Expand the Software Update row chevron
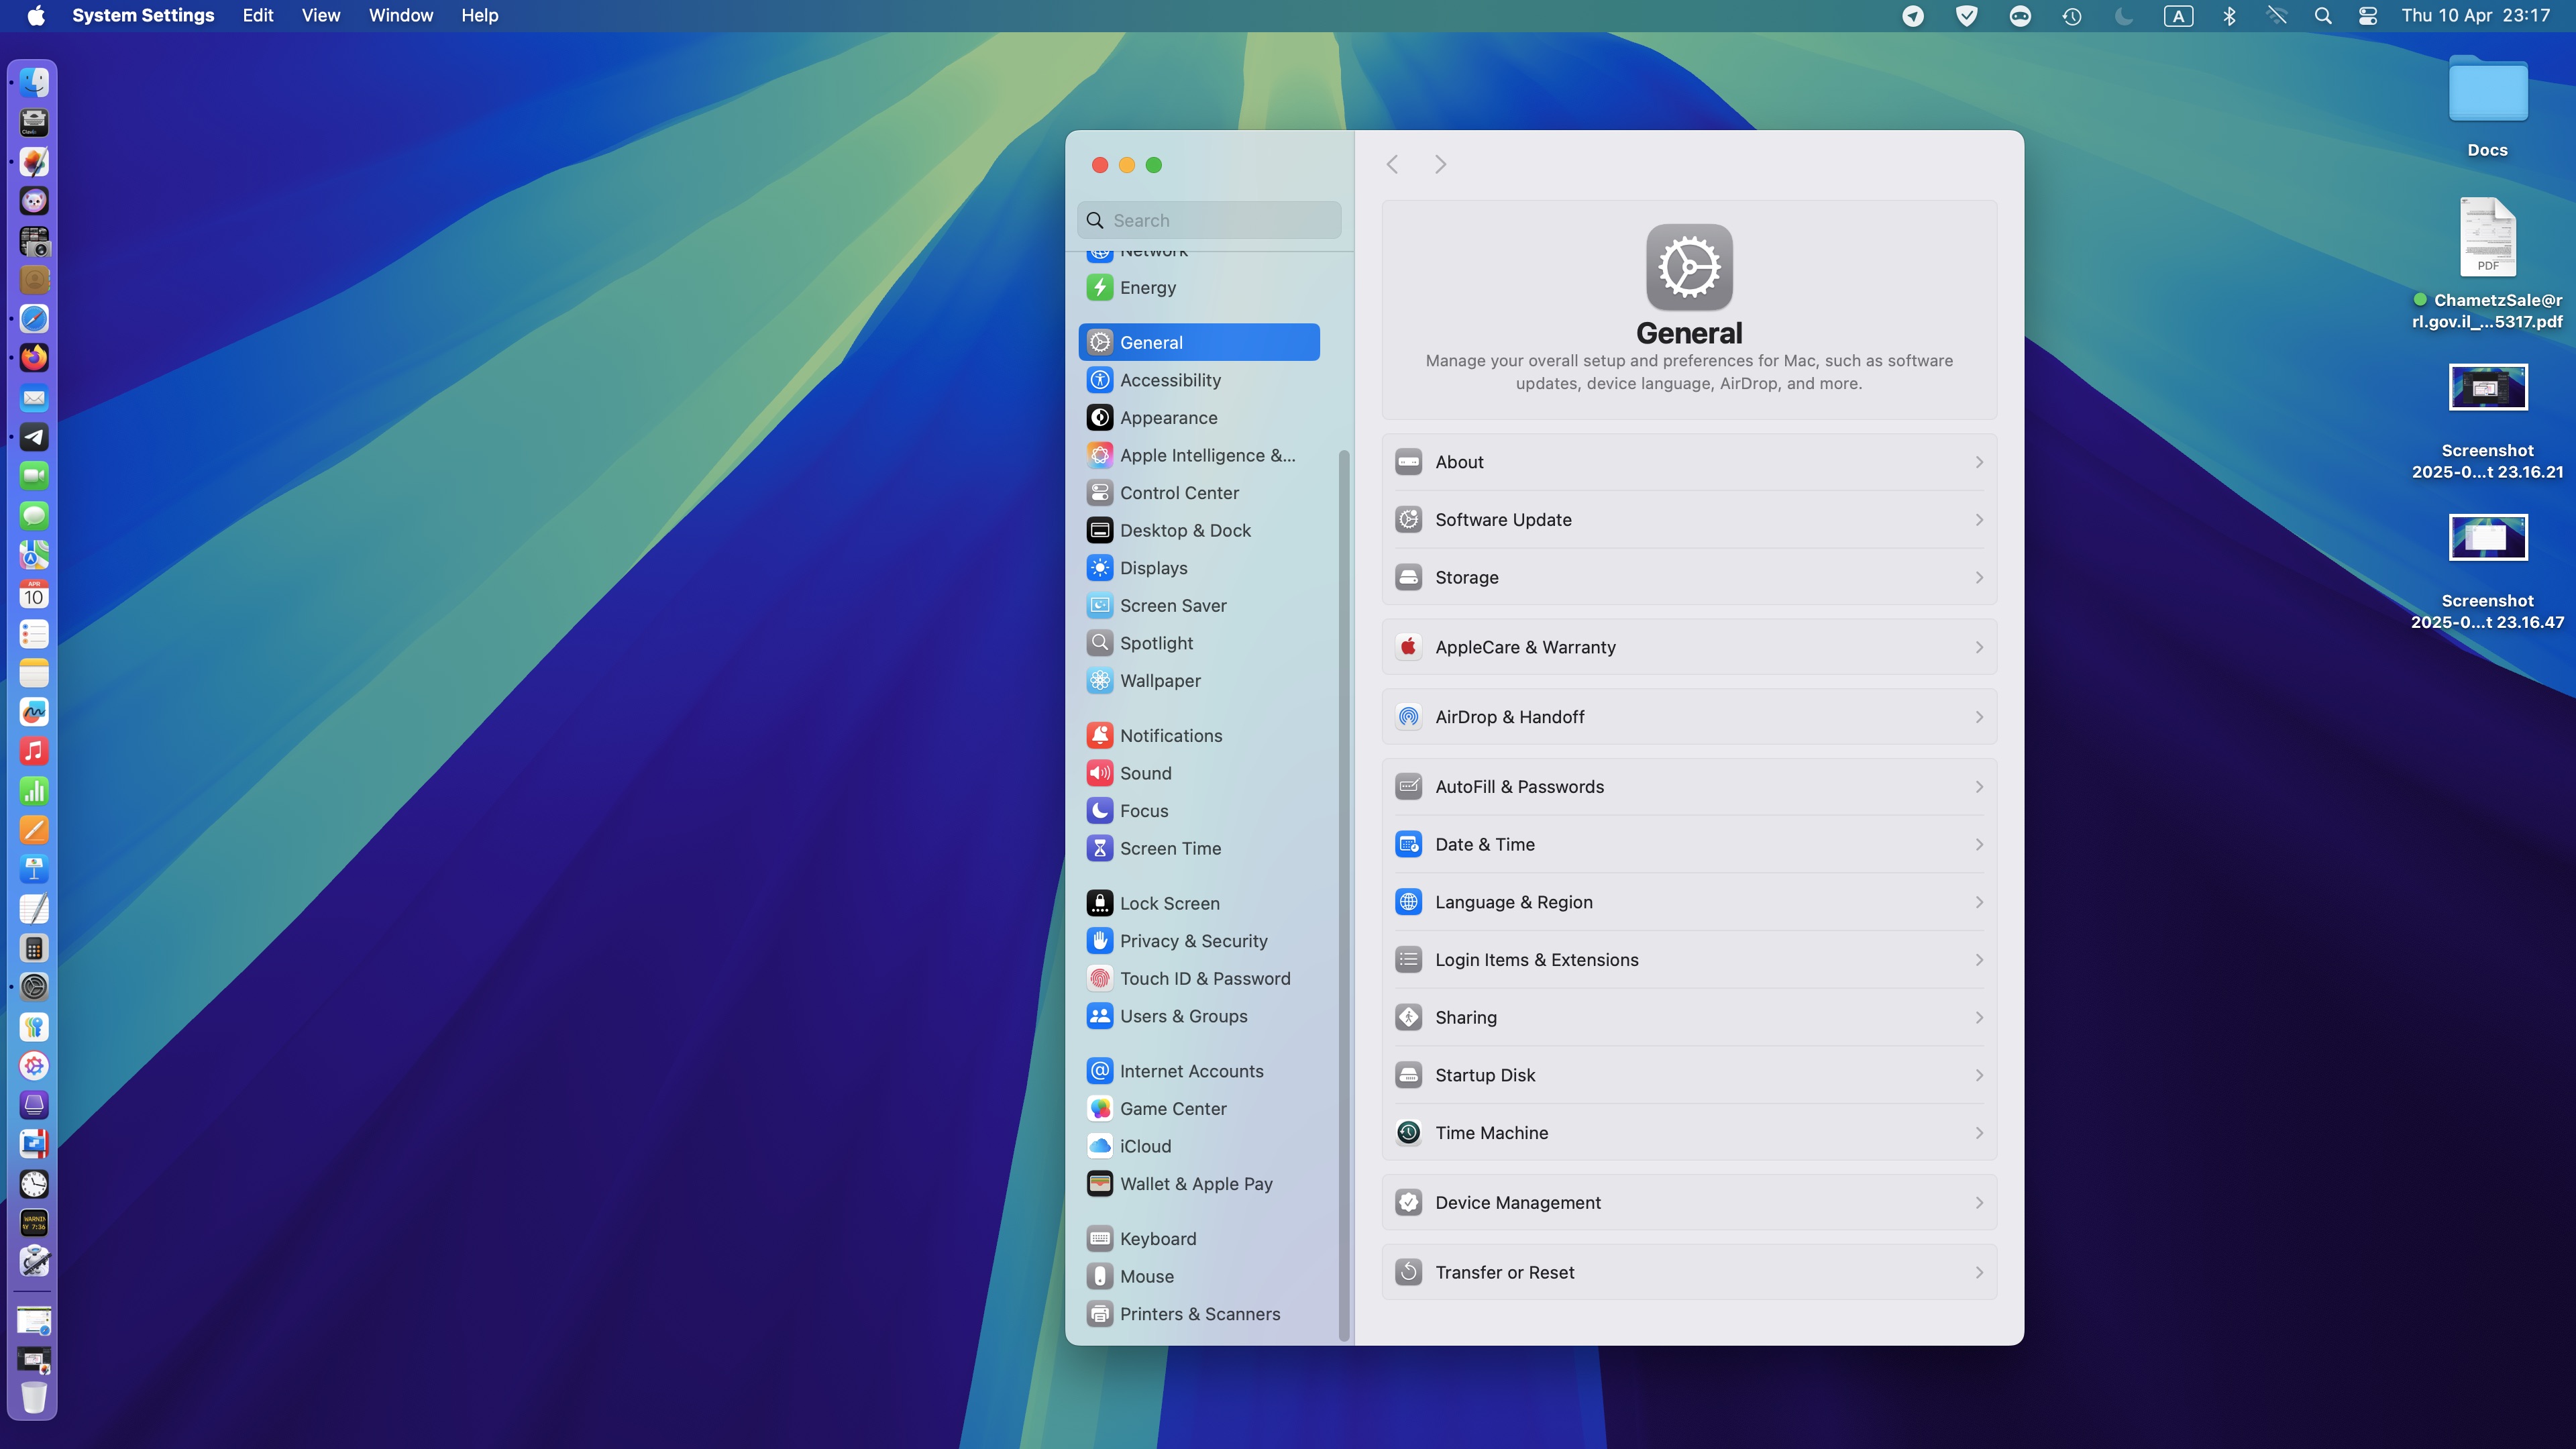 click(1978, 520)
